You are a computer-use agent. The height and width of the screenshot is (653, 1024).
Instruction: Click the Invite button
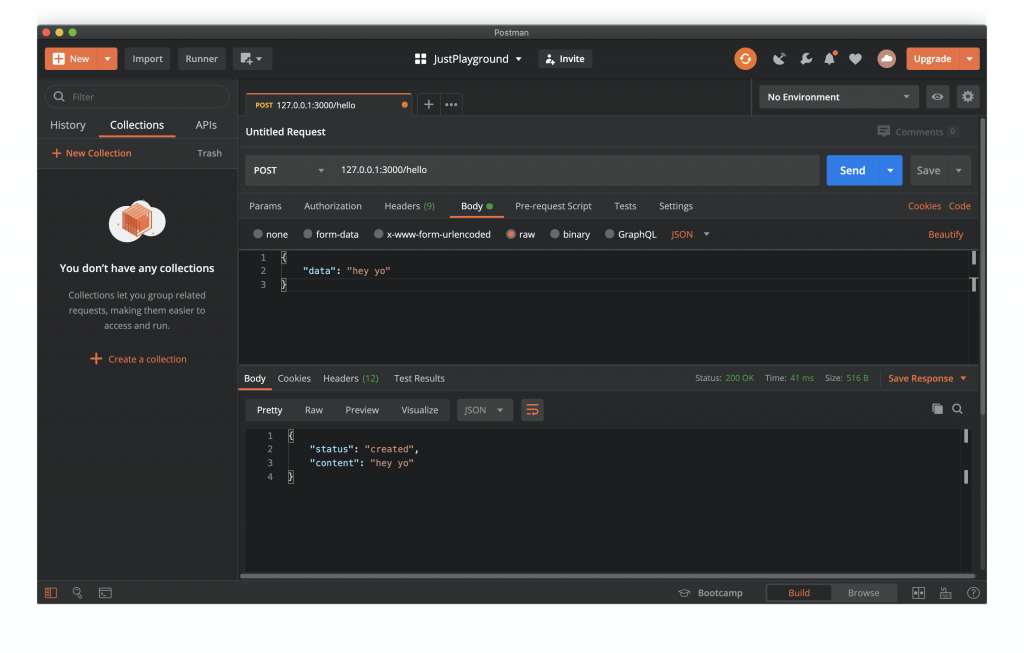coord(566,59)
